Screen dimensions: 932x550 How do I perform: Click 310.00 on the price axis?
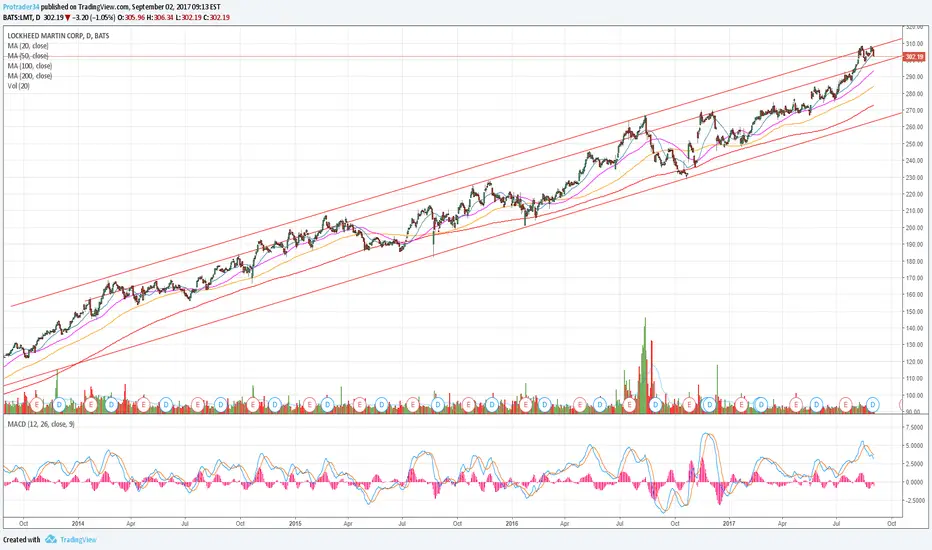pos(914,44)
